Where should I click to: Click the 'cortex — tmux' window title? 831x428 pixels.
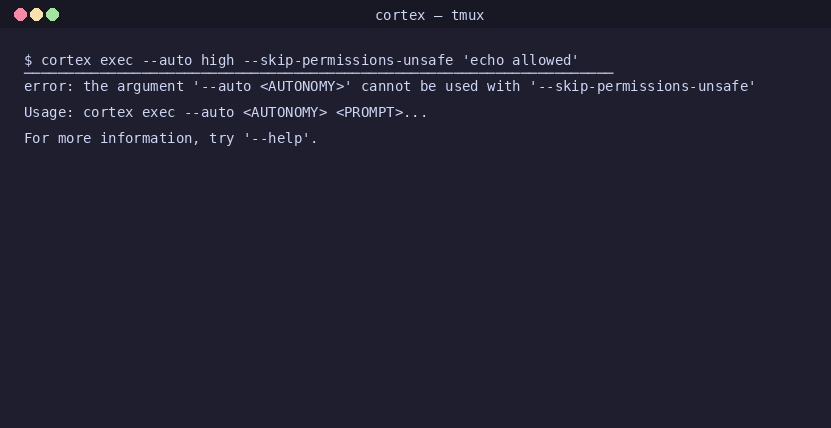coord(429,15)
